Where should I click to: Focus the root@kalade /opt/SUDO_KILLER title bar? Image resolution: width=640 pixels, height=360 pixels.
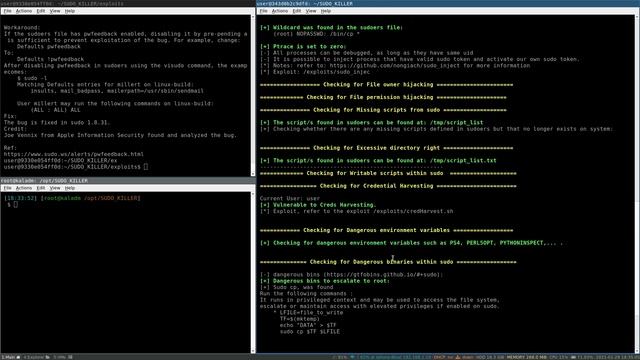coord(128,180)
